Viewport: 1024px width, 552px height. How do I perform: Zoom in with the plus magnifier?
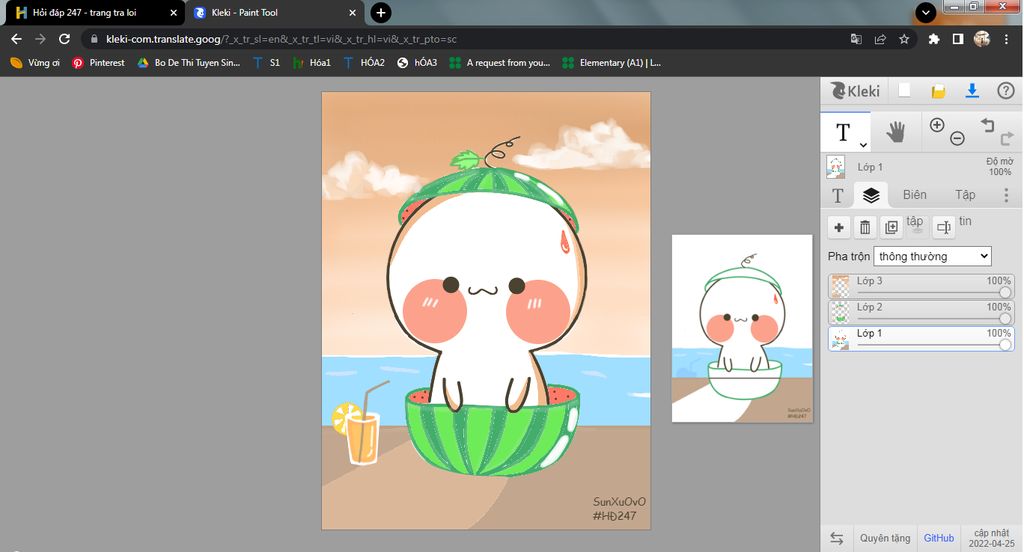936,125
